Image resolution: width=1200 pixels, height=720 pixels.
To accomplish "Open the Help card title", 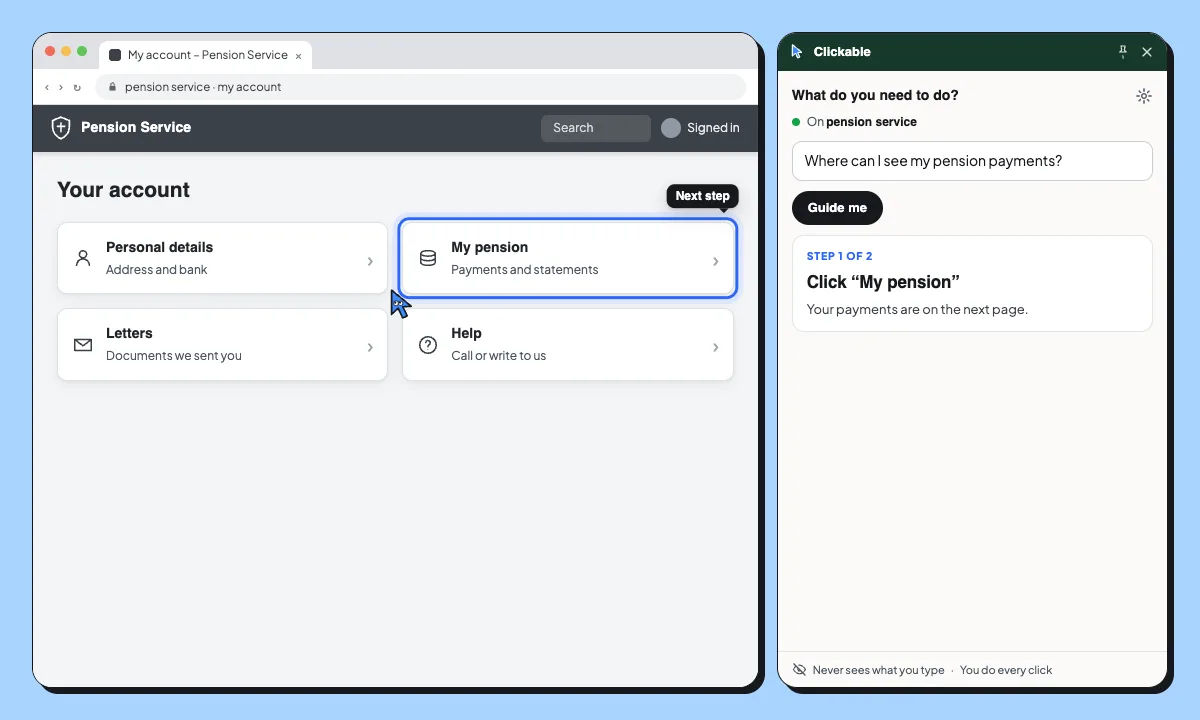I will (x=466, y=333).
